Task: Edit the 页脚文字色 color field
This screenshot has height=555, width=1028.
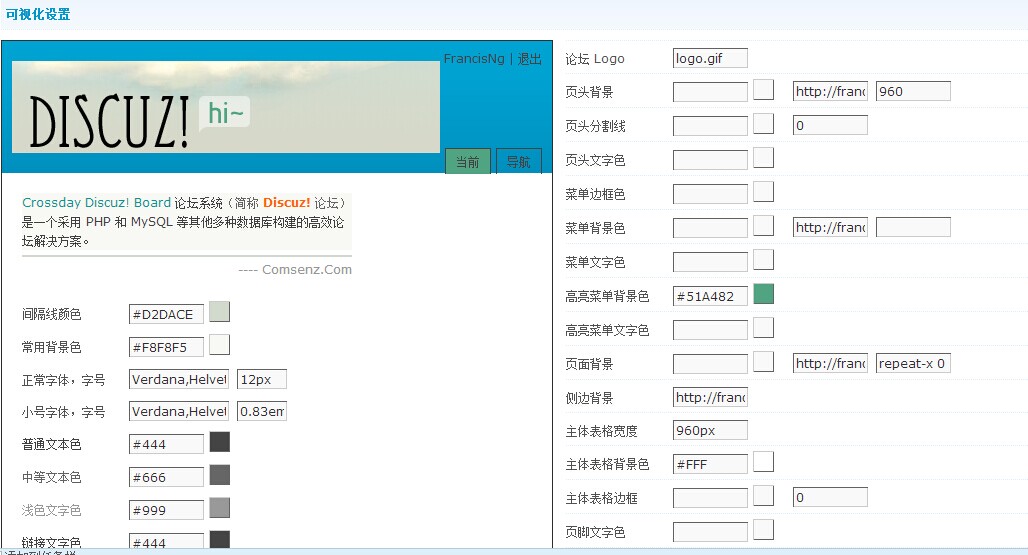Action: click(x=710, y=532)
